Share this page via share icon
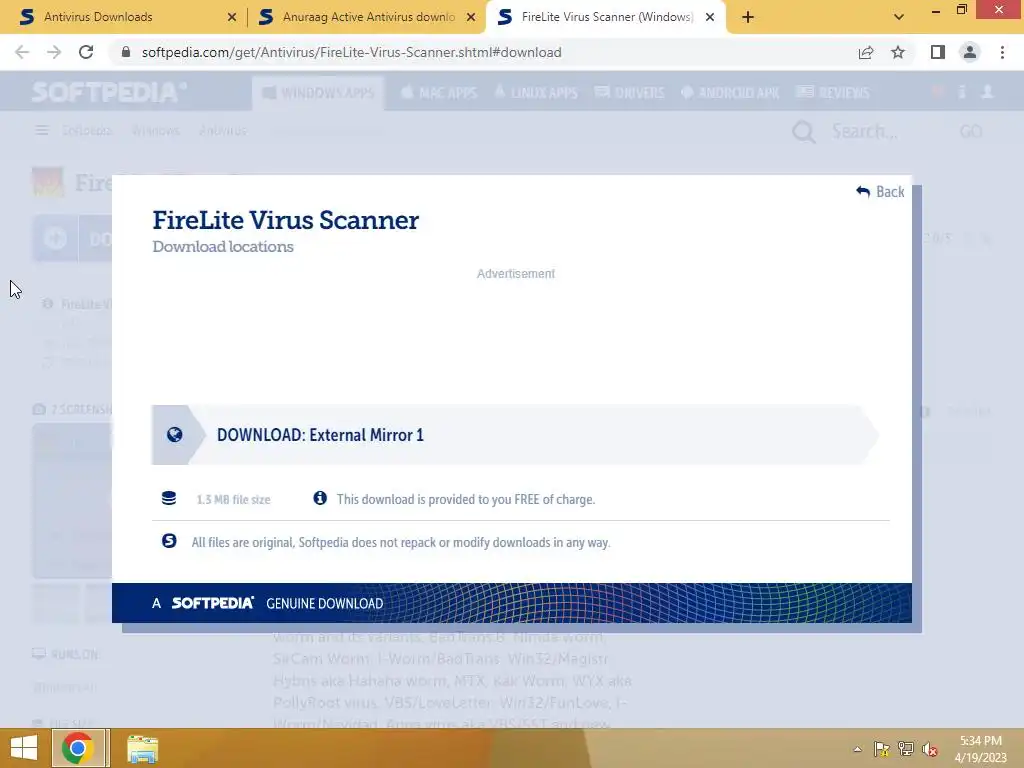Image resolution: width=1024 pixels, height=768 pixels. [866, 52]
